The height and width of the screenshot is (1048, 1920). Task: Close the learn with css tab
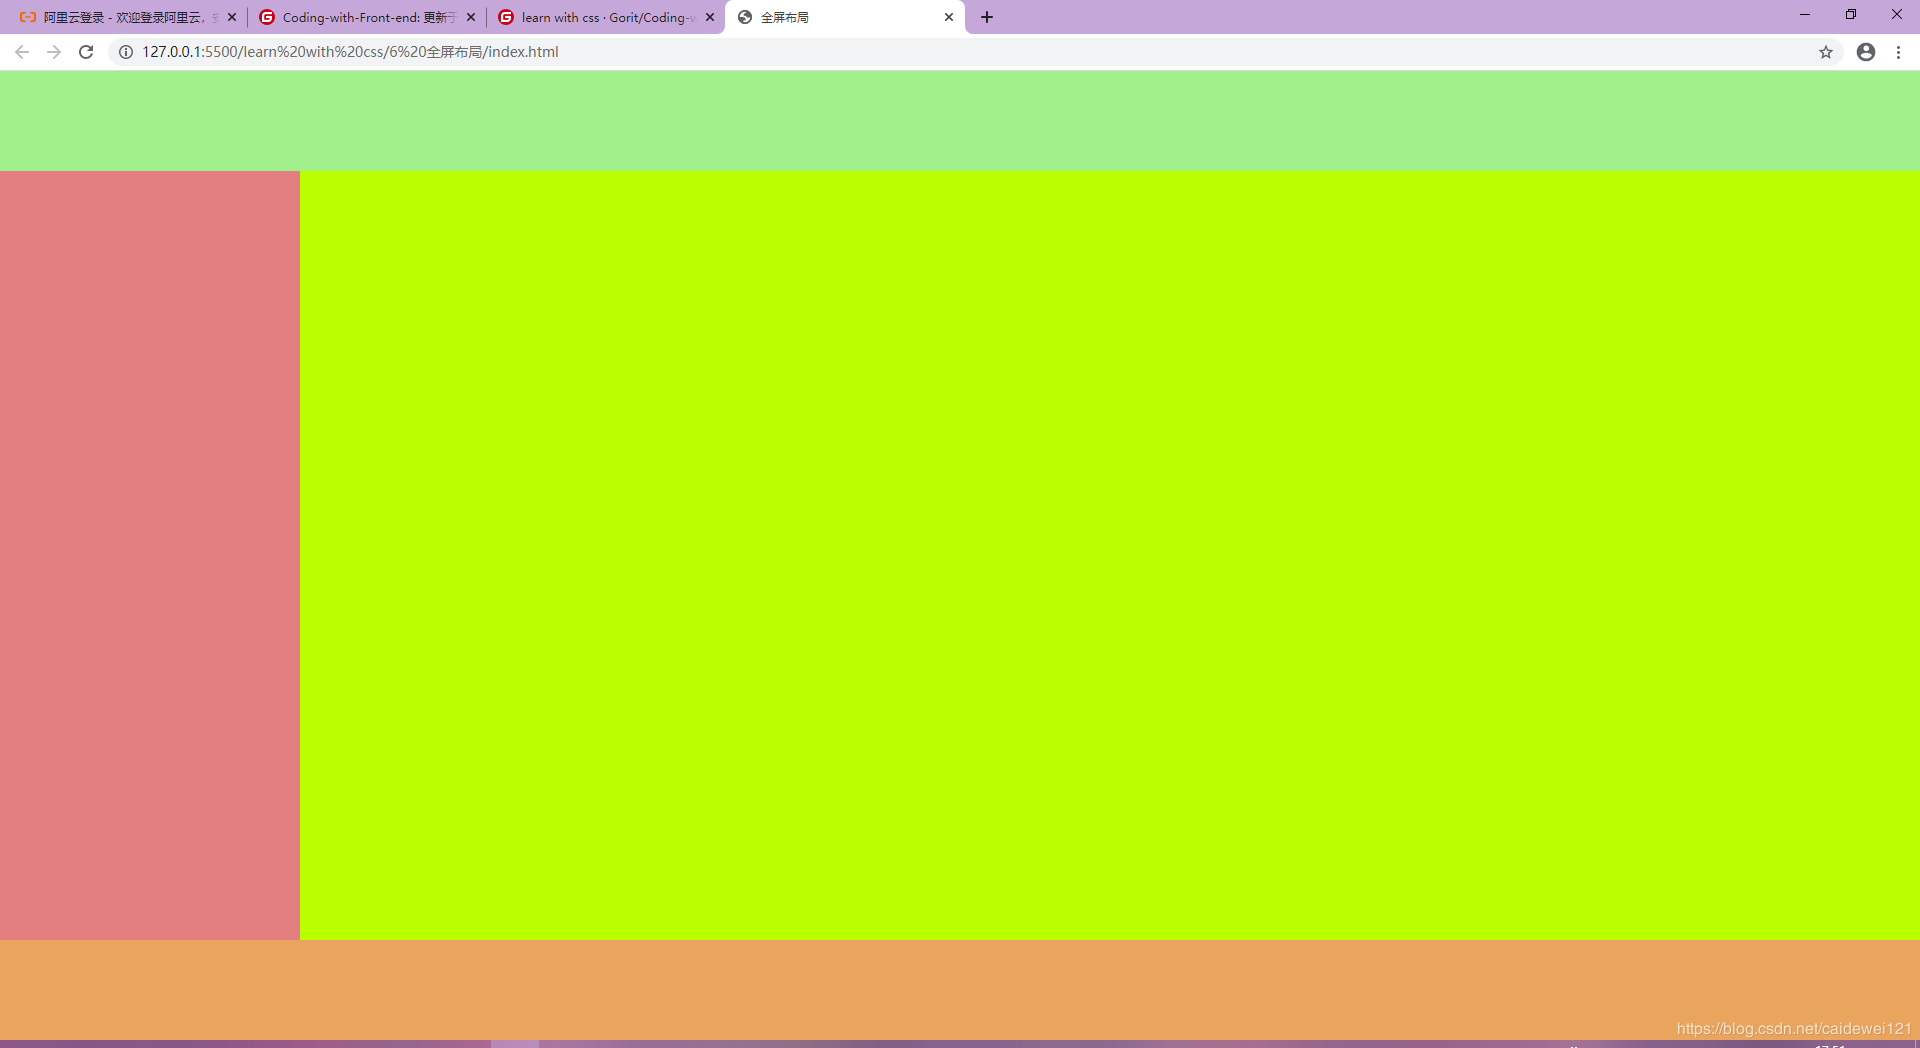[710, 17]
